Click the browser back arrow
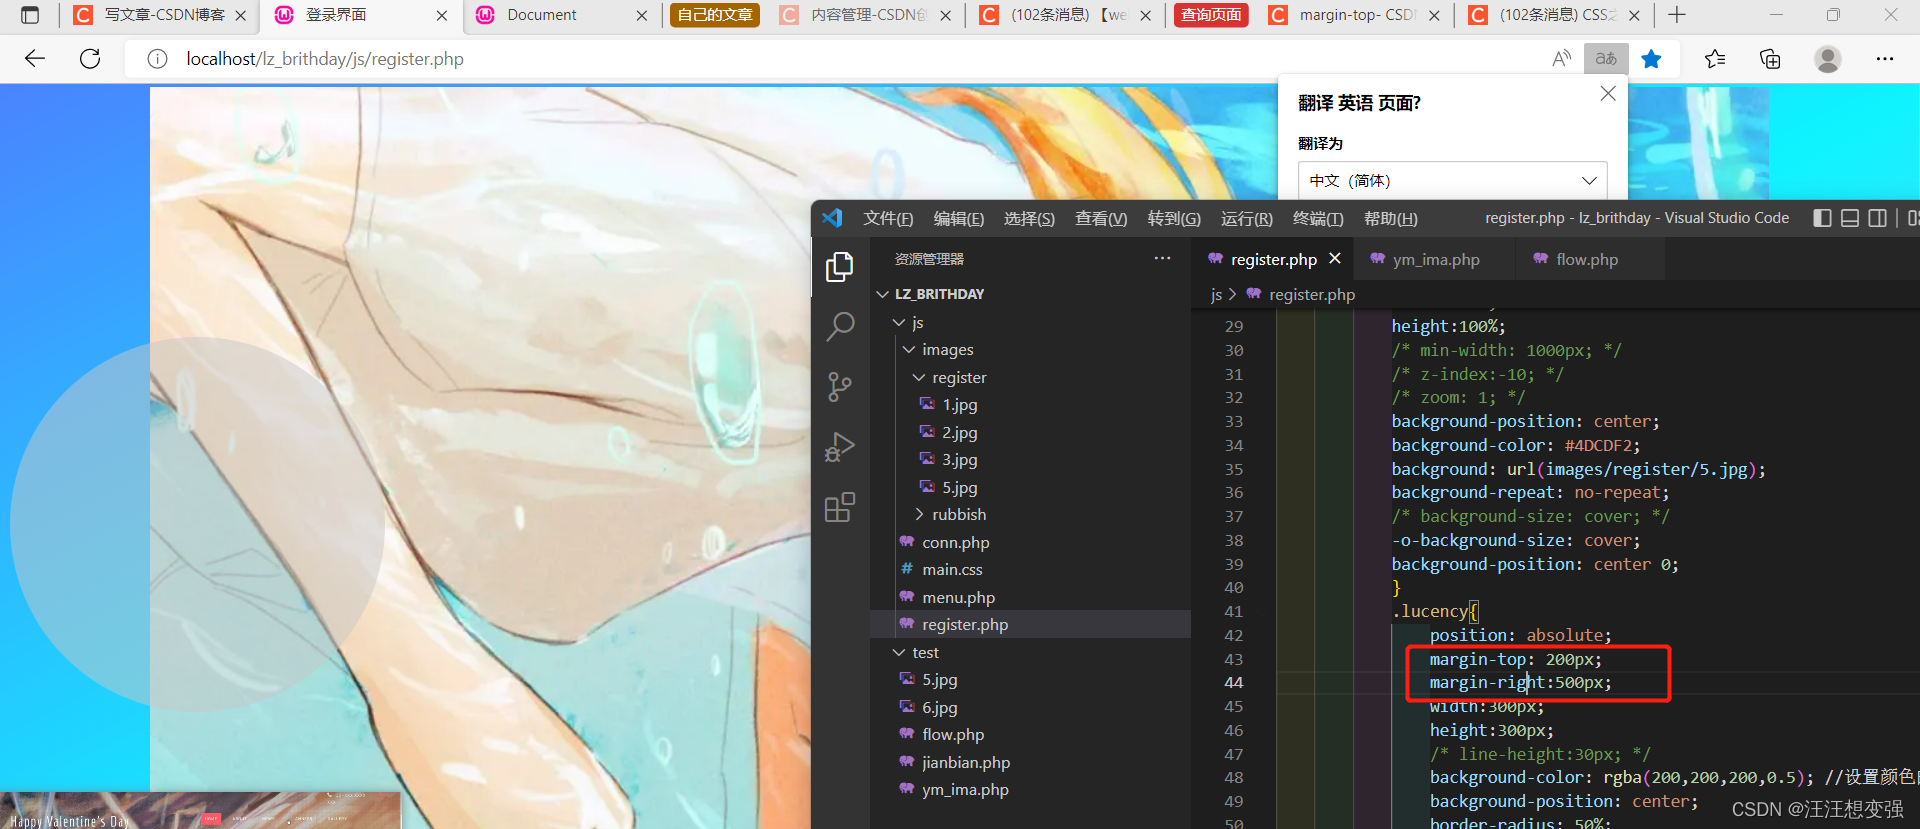 point(35,59)
